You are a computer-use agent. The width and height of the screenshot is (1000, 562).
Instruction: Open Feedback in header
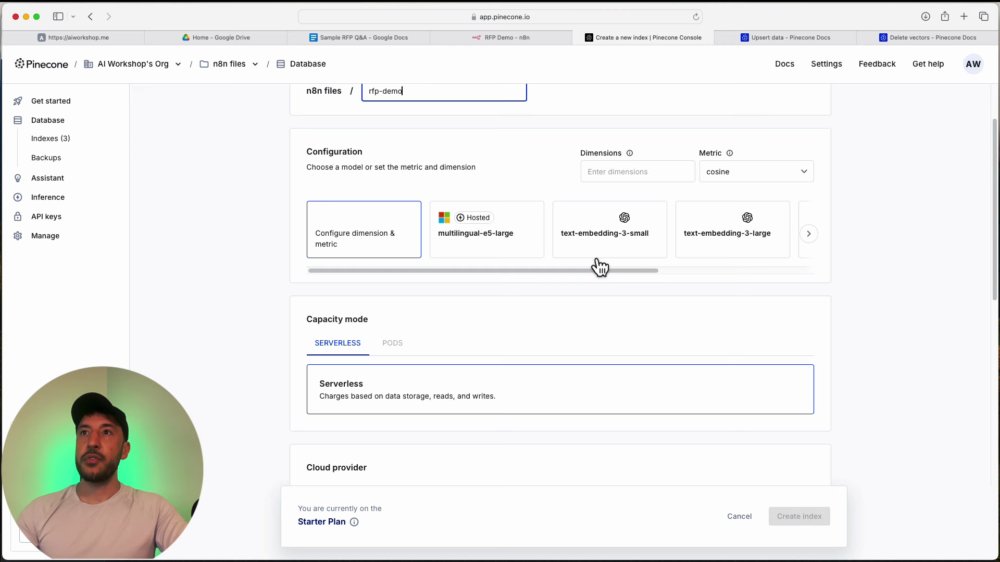(877, 64)
